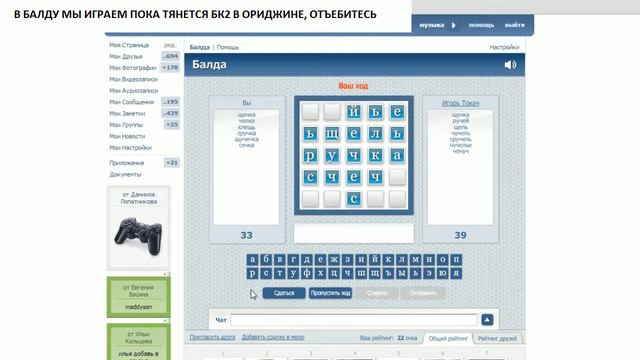Open Настройки of the Balda game
Viewport: 640px width, 360px height.
[x=504, y=47]
